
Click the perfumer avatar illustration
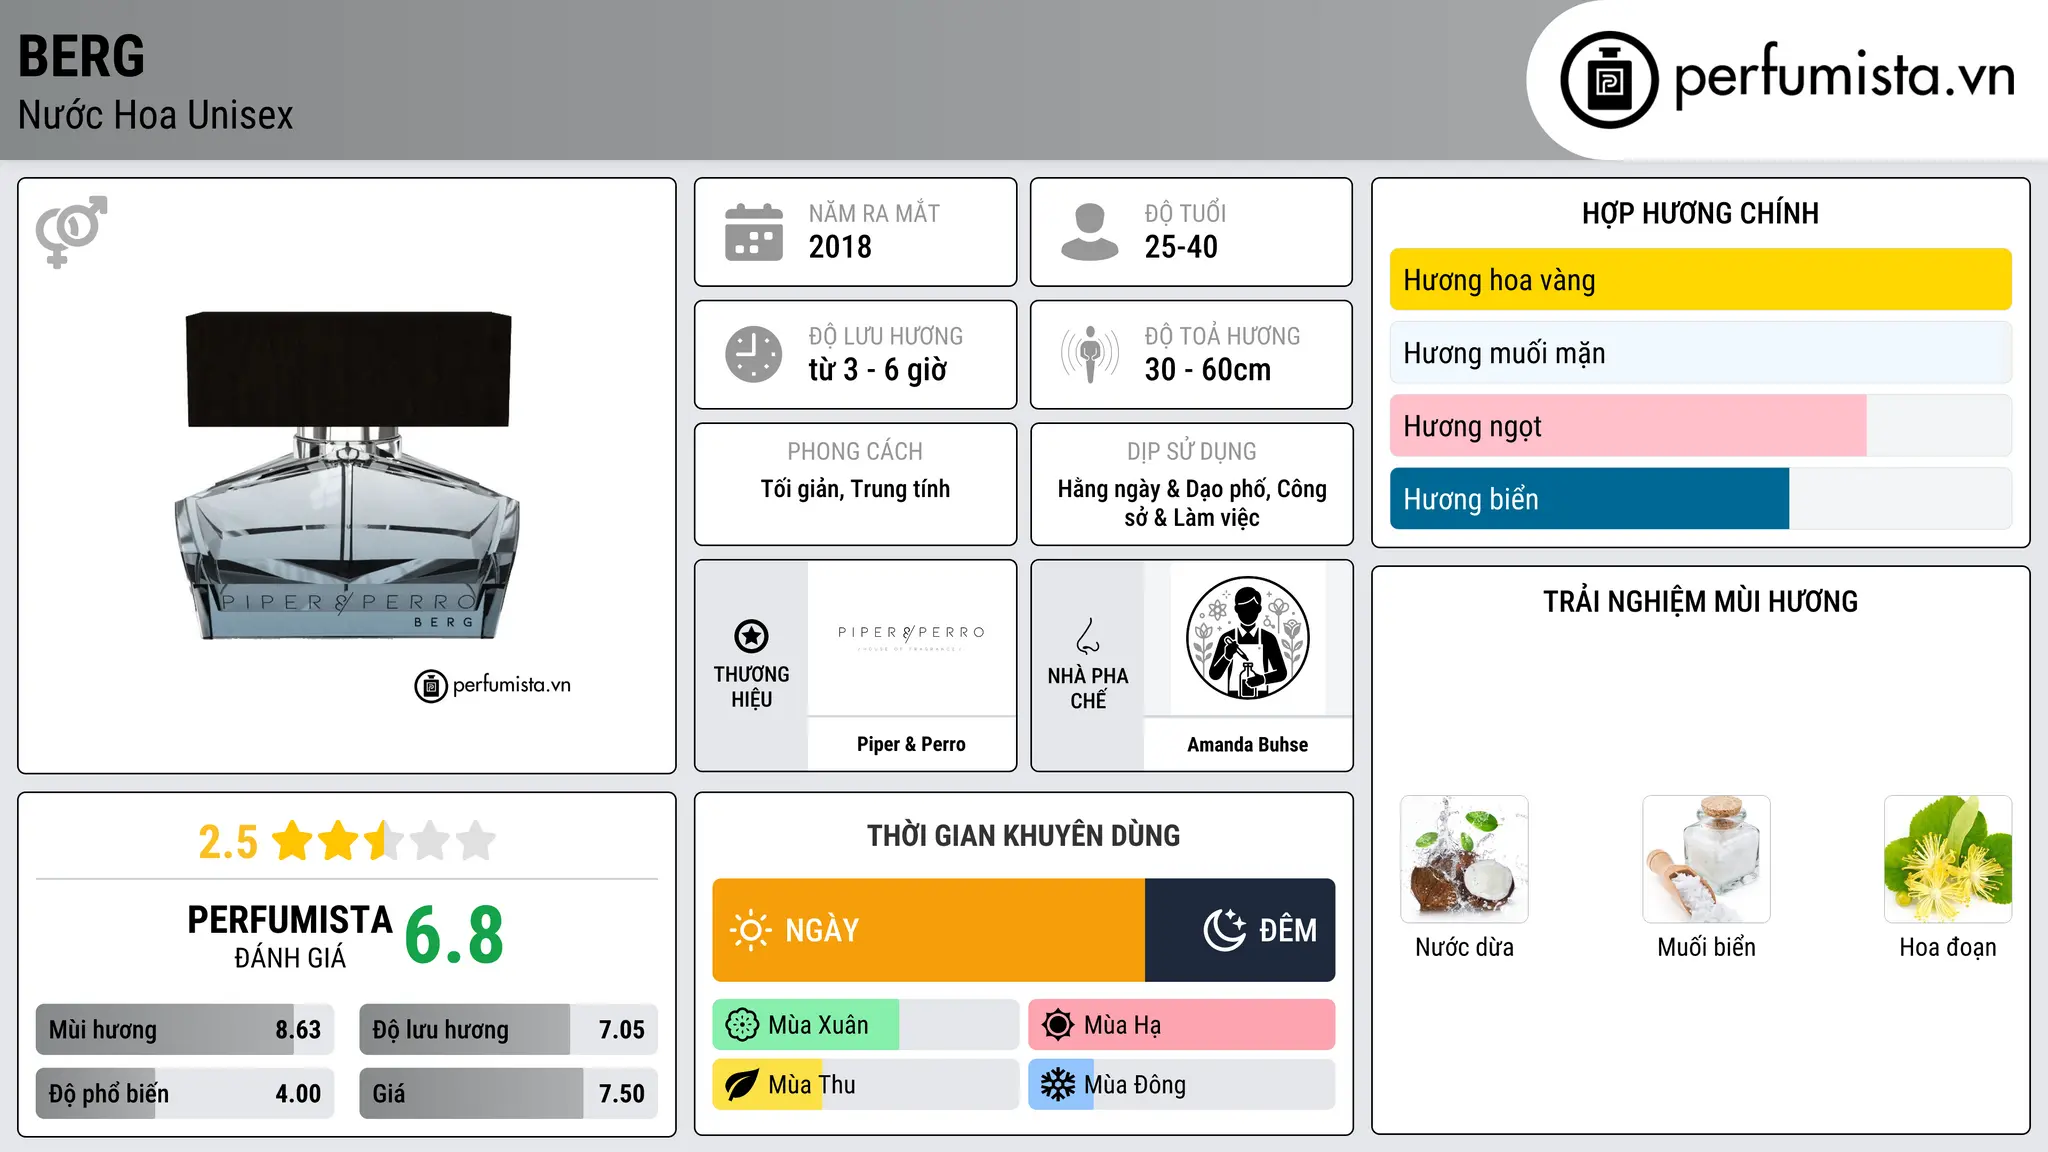pyautogui.click(x=1247, y=638)
